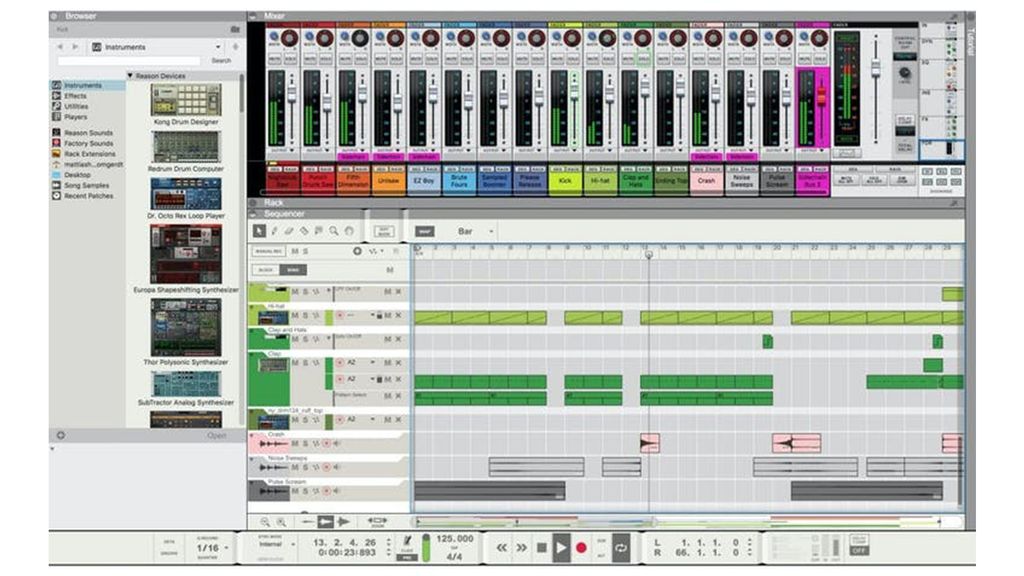
Task: Select the Razor edit tool
Action: [303, 230]
